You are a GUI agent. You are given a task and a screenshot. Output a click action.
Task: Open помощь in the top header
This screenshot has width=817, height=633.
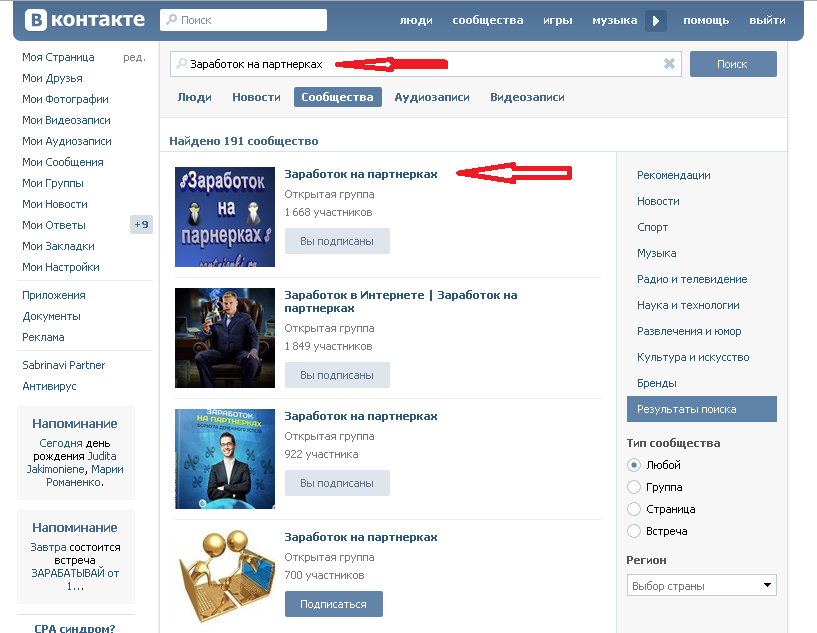tap(706, 20)
